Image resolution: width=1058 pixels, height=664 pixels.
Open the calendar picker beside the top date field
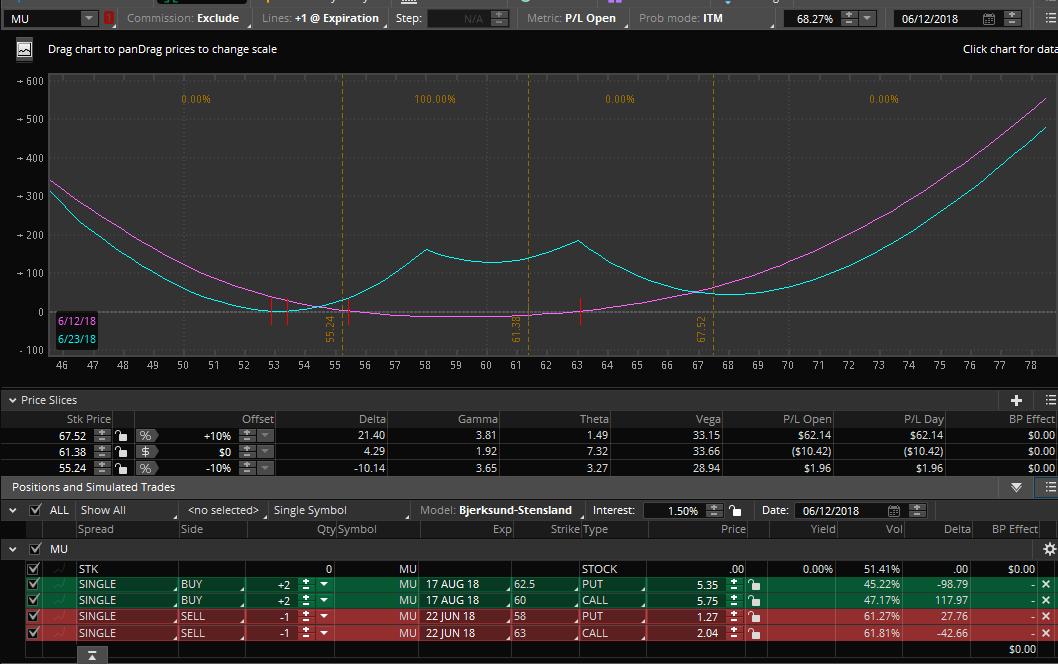[x=988, y=19]
